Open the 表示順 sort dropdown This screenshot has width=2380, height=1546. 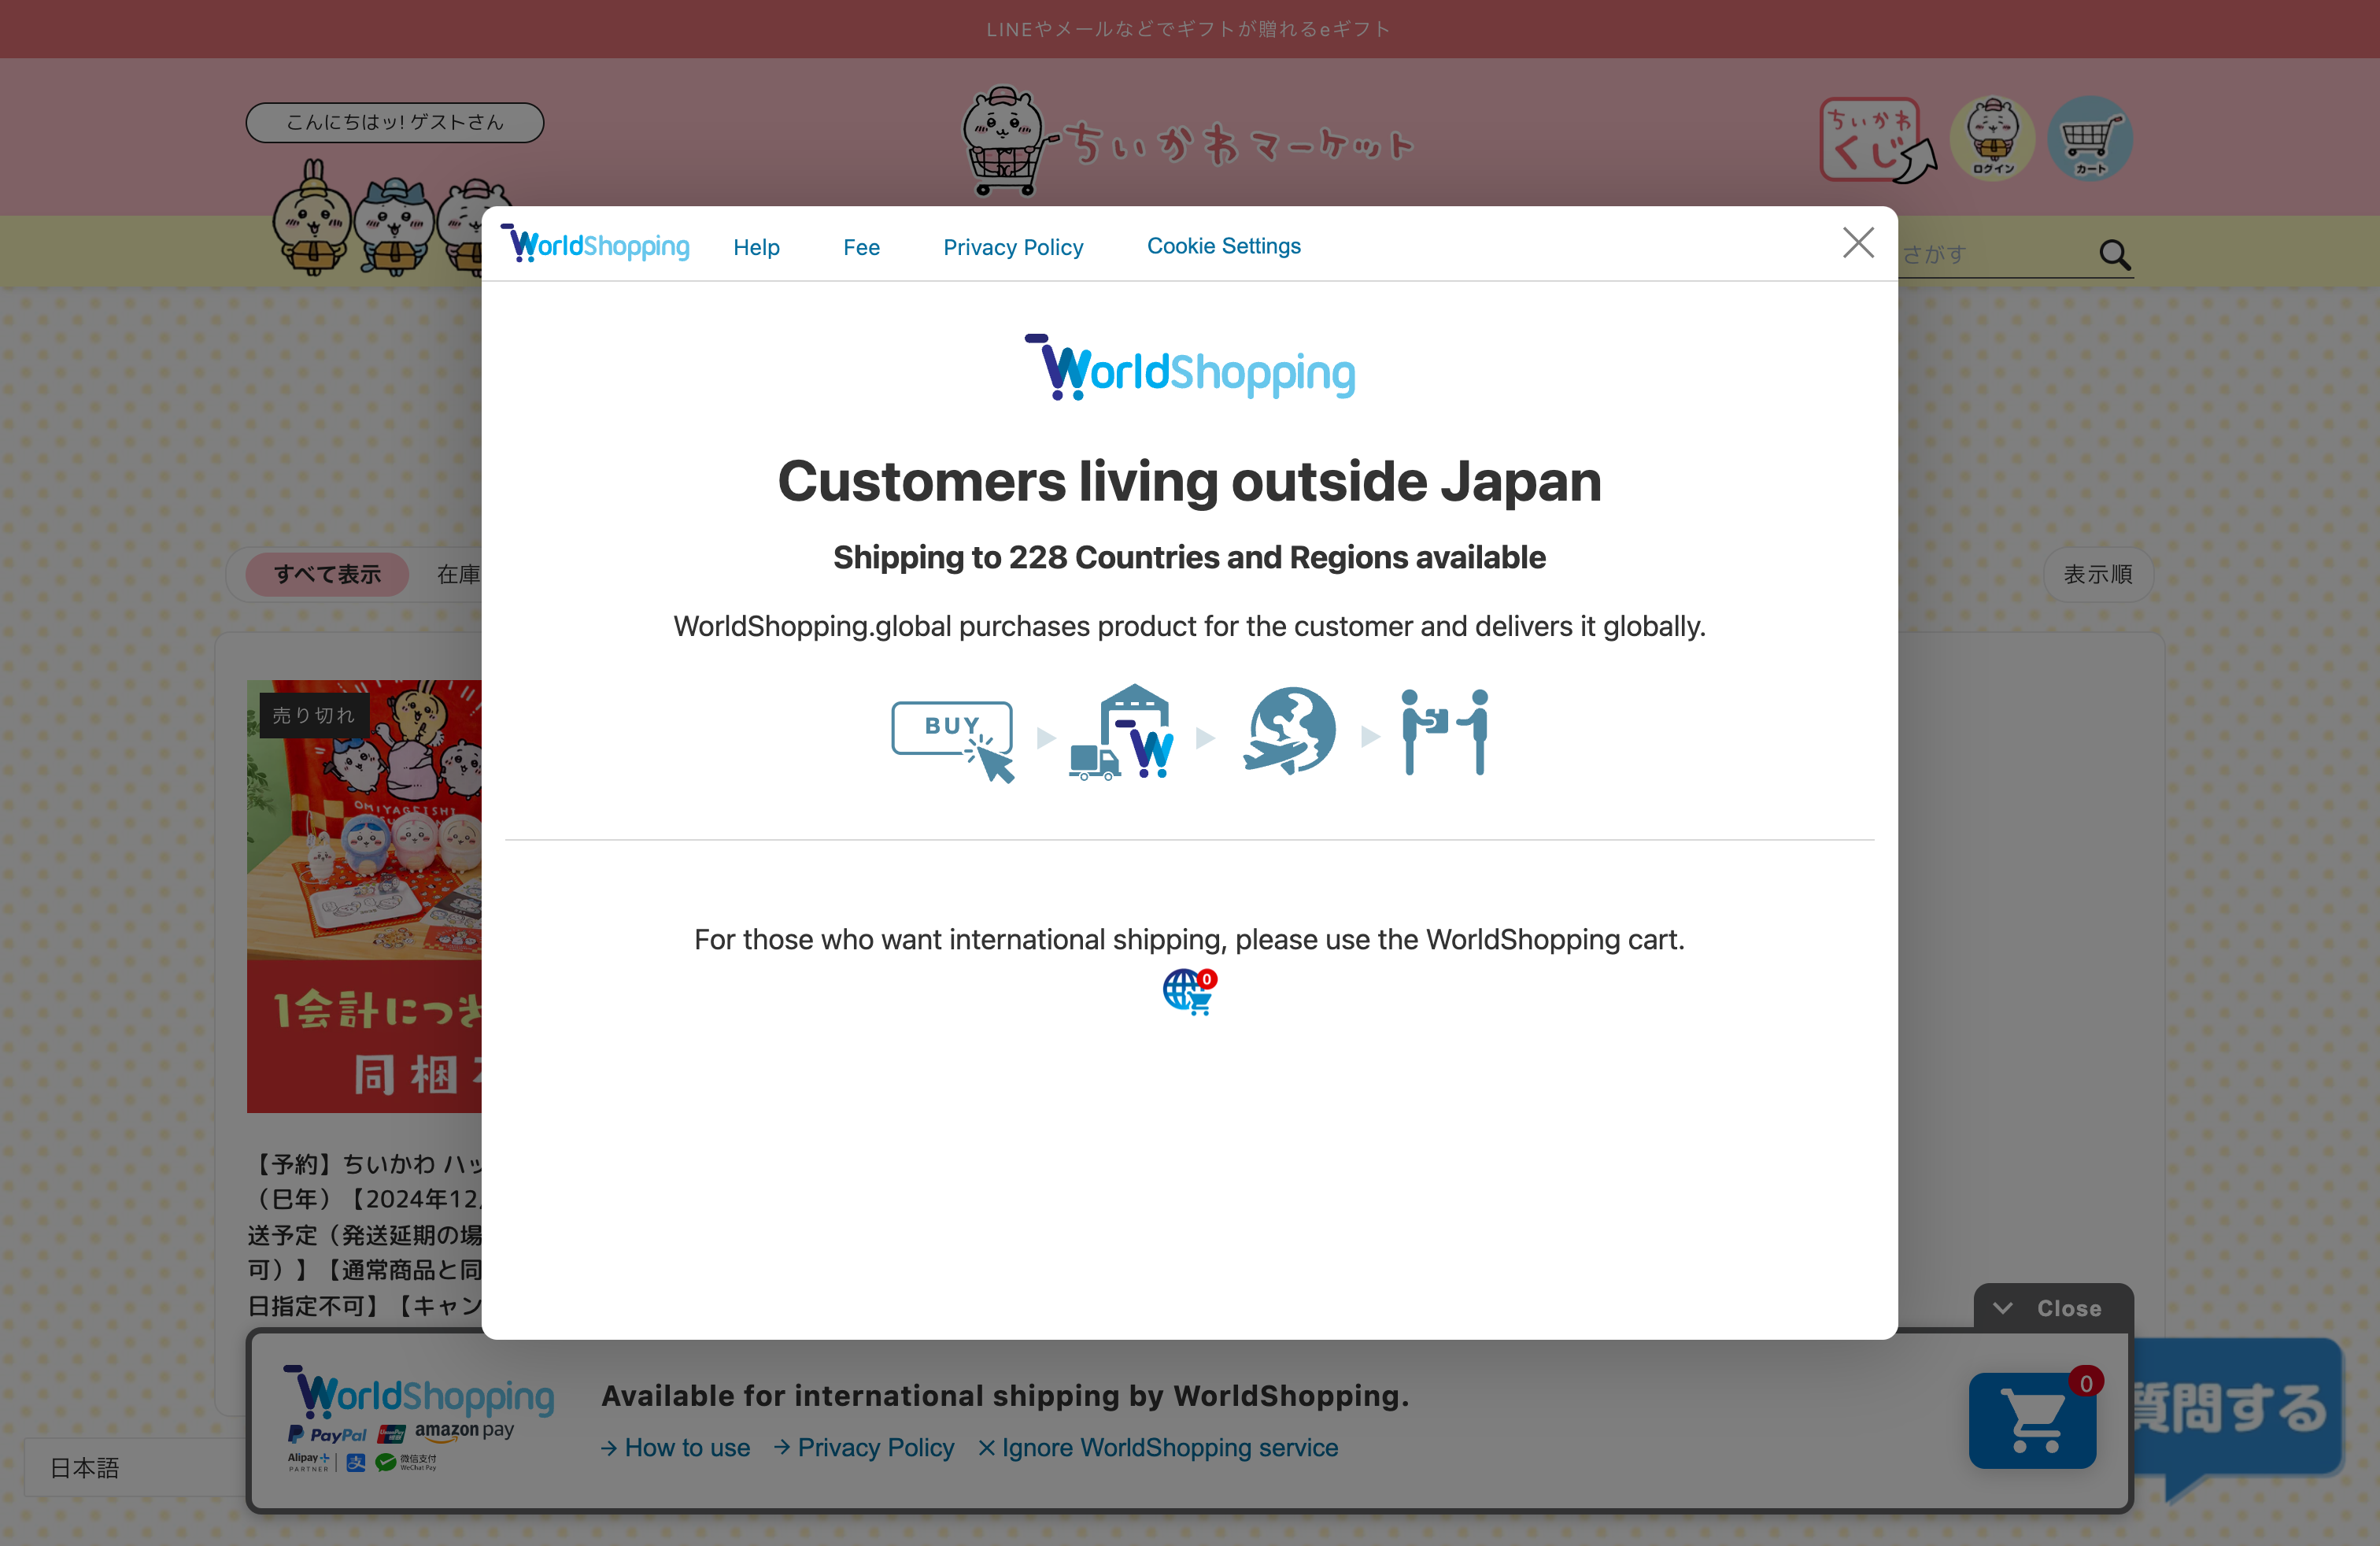tap(2097, 574)
